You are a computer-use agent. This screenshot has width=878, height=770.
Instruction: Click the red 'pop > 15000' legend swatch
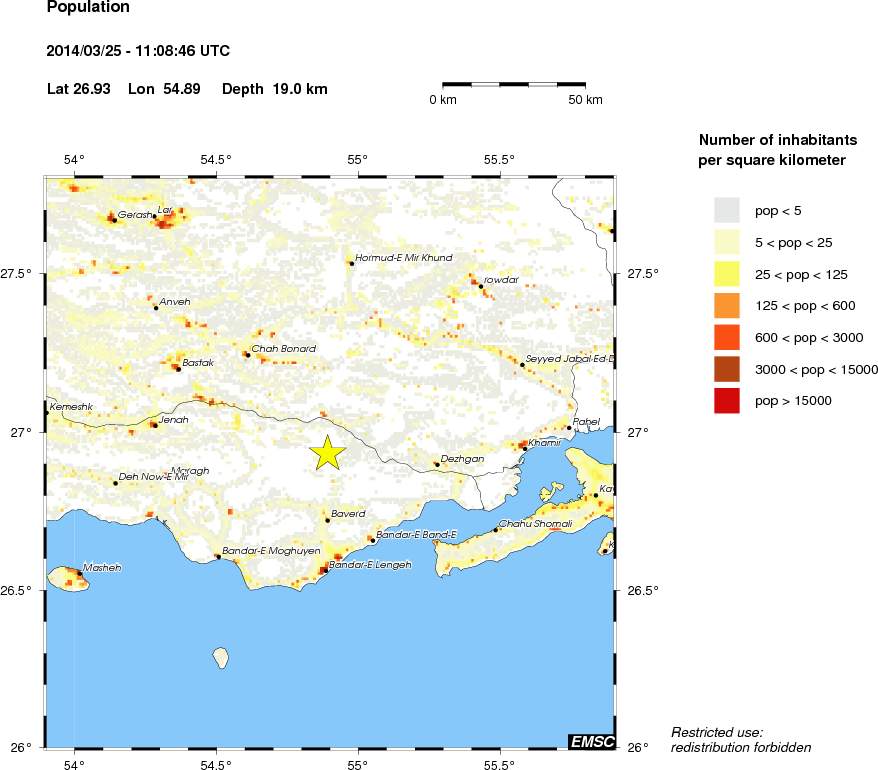(727, 401)
